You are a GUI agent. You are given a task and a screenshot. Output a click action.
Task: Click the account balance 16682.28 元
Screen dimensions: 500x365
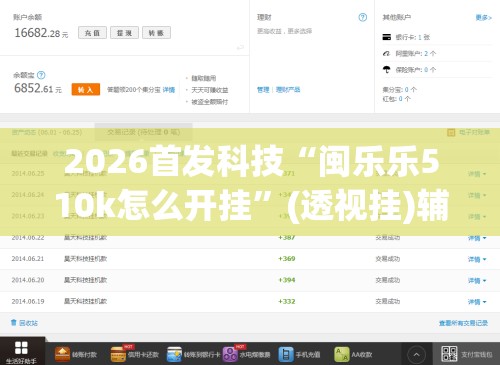[x=41, y=33]
